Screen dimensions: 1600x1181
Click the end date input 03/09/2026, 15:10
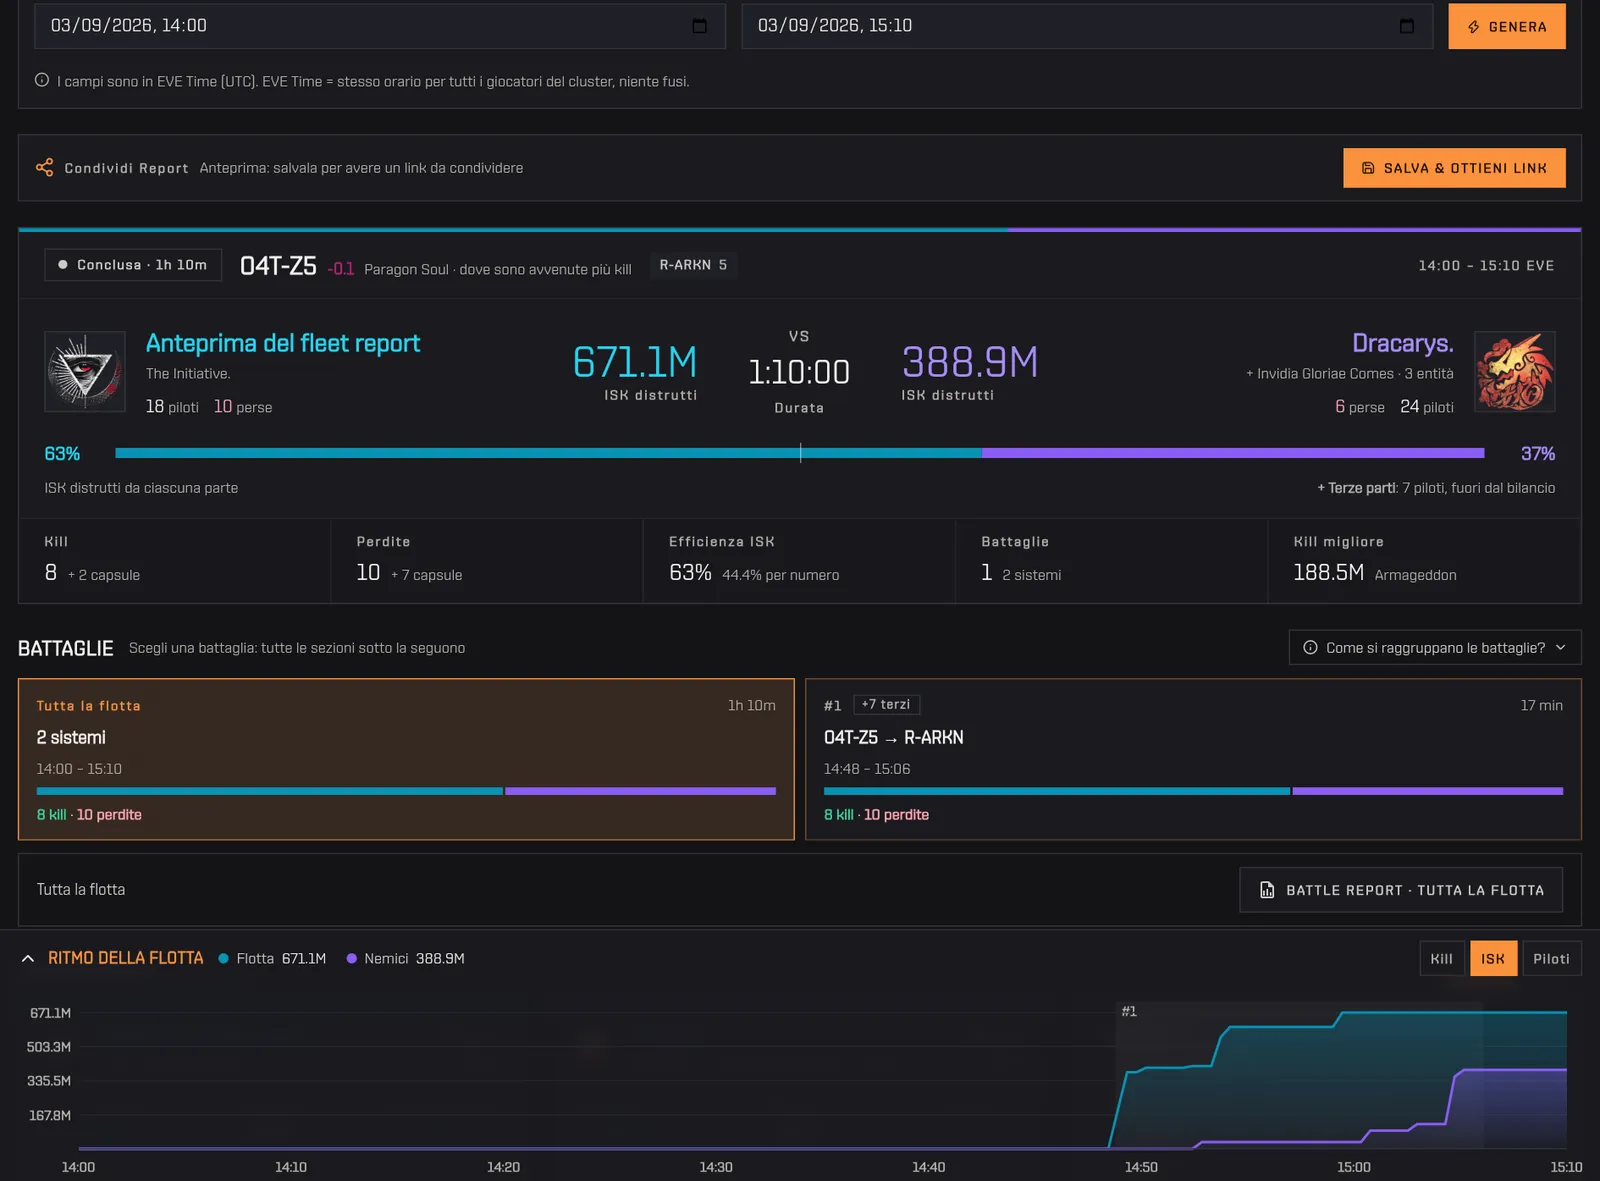pos(1087,26)
